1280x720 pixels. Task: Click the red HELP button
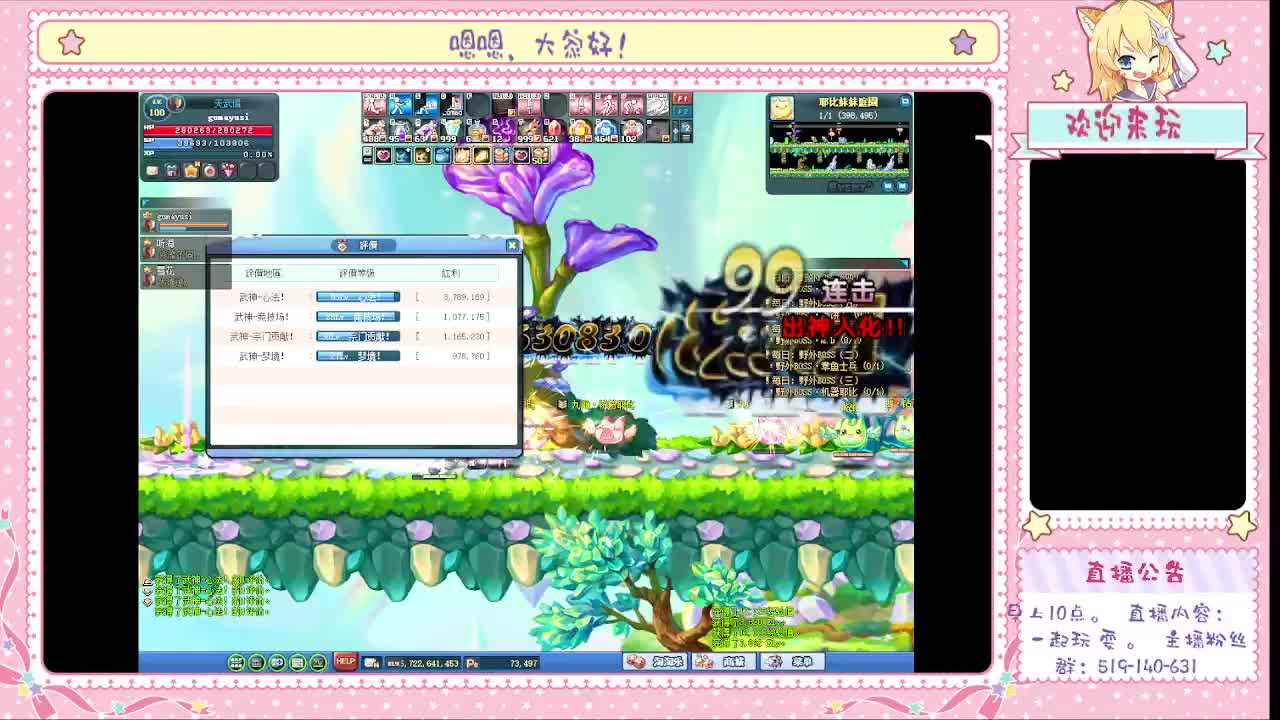click(x=345, y=662)
